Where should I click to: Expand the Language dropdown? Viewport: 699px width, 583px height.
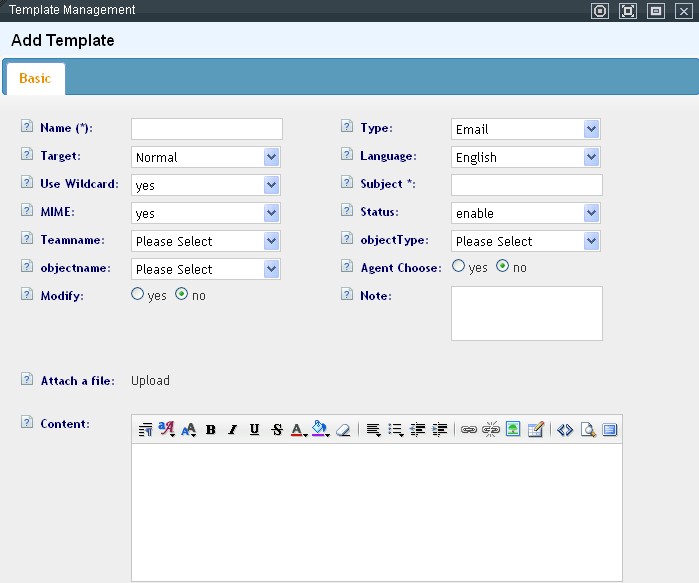pos(526,157)
